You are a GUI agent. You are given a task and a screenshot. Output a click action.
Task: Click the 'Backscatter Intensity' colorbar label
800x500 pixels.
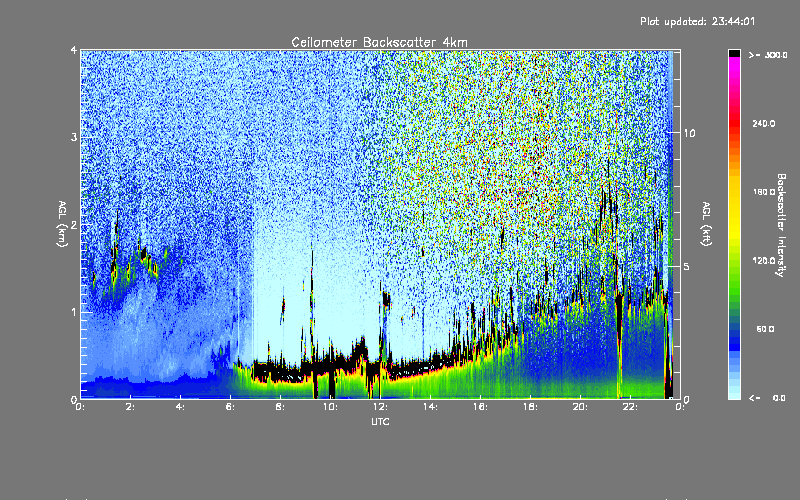point(781,225)
